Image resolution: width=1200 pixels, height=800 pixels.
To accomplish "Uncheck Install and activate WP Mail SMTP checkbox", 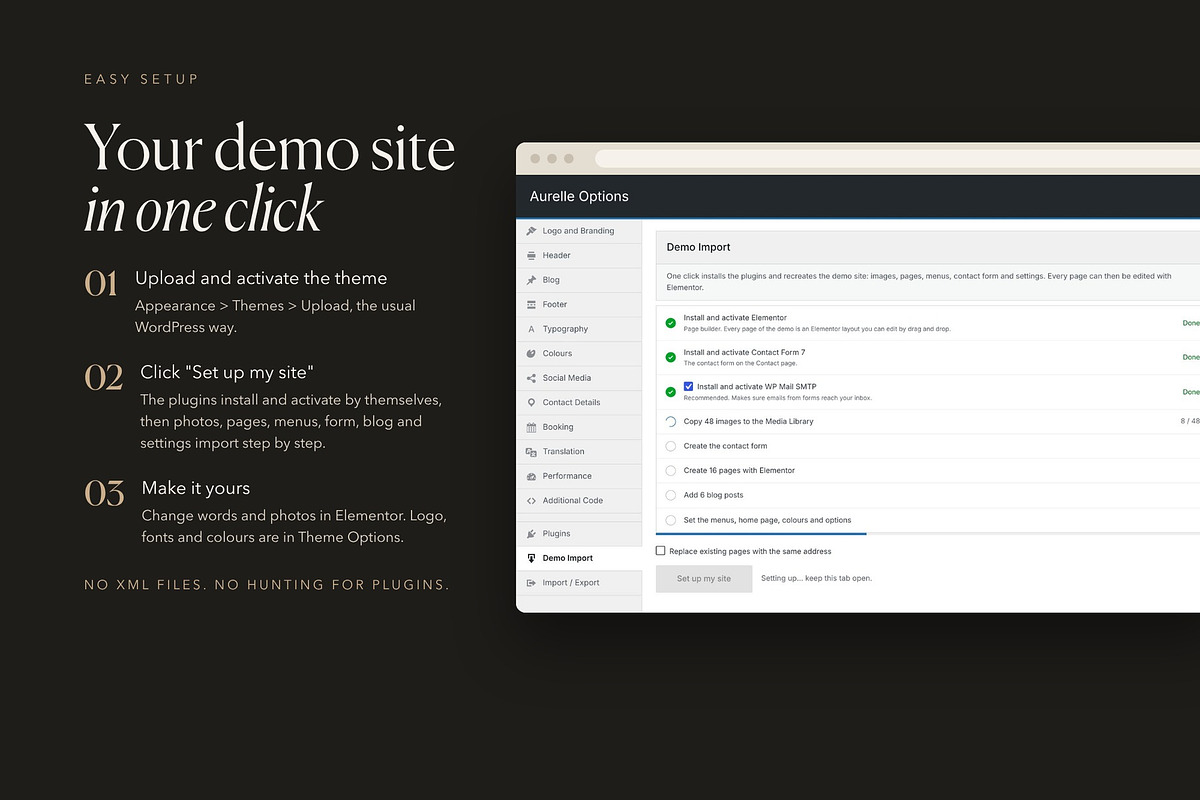I will [x=689, y=386].
